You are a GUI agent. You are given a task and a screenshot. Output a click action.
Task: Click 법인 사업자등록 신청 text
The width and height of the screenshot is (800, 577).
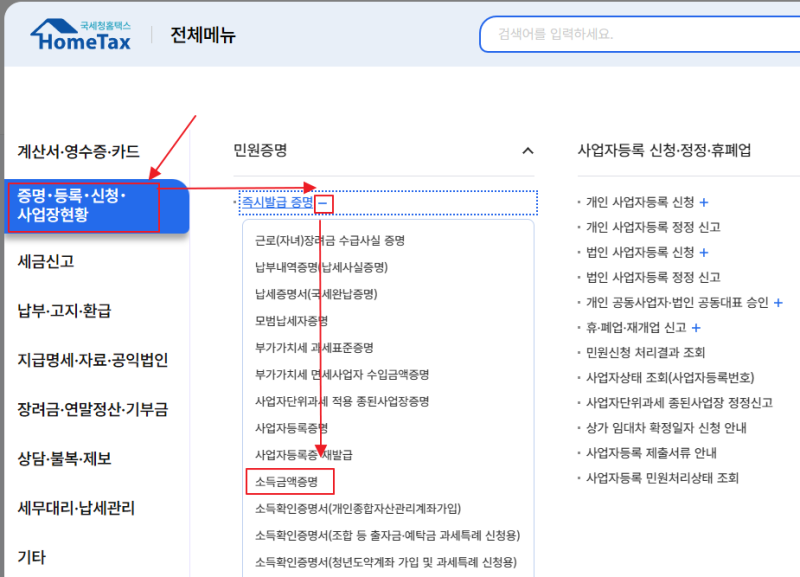640,253
